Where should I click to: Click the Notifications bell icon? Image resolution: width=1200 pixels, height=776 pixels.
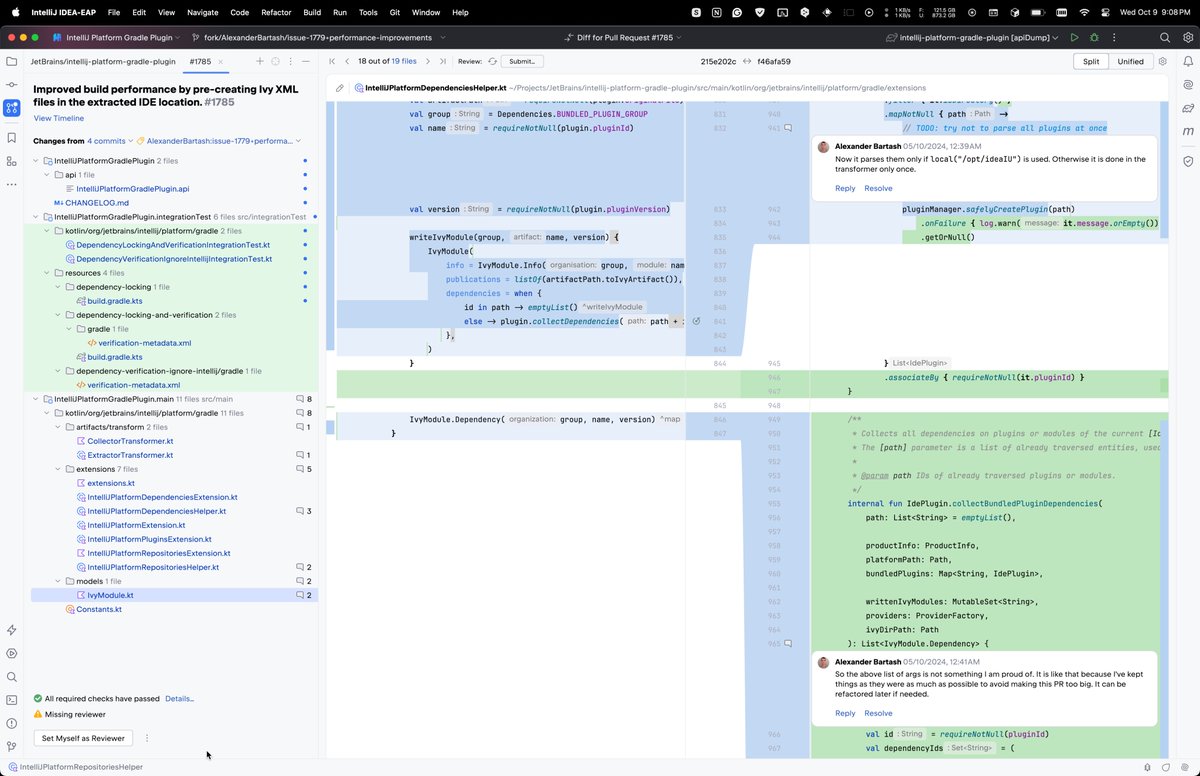[x=1187, y=61]
